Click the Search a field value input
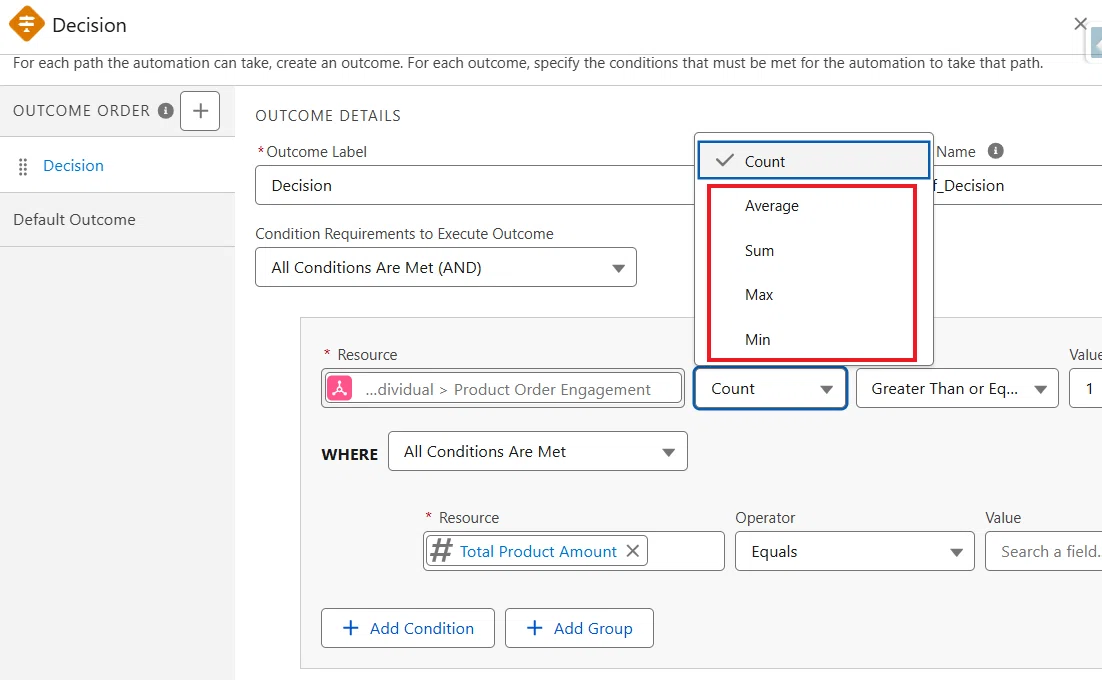 1044,551
